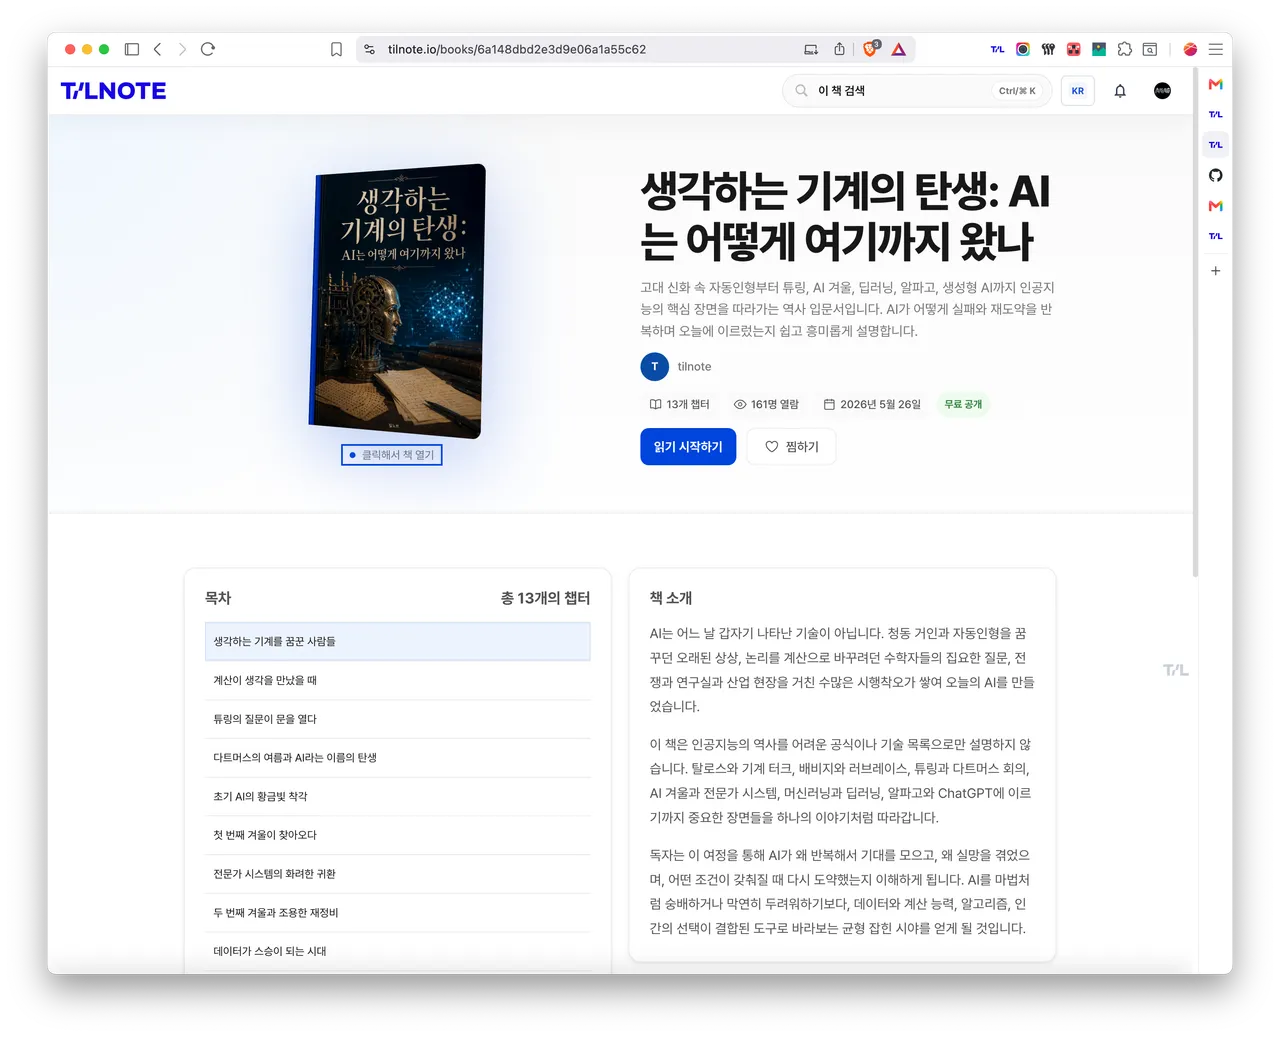
Task: Add a new tab with the plus icon
Action: pyautogui.click(x=1216, y=271)
